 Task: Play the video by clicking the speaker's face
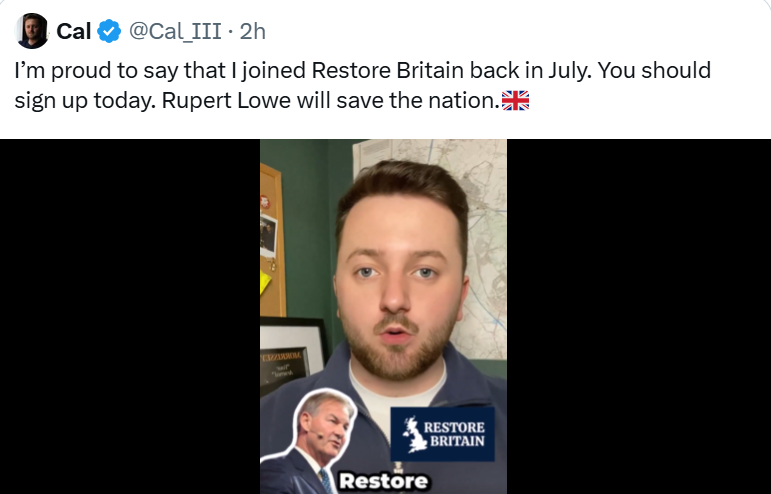click(398, 290)
